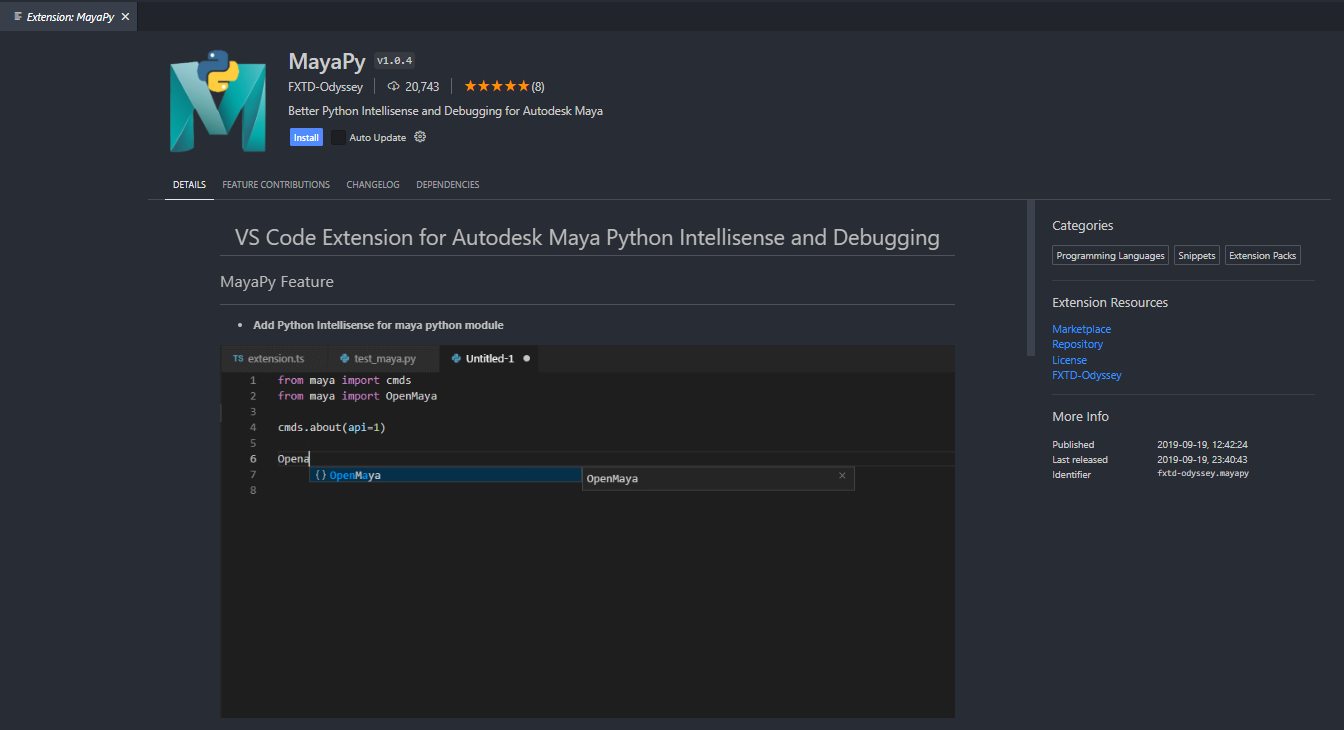Click the readme vertical scrollbar
This screenshot has height=730, width=1344.
(1031, 278)
